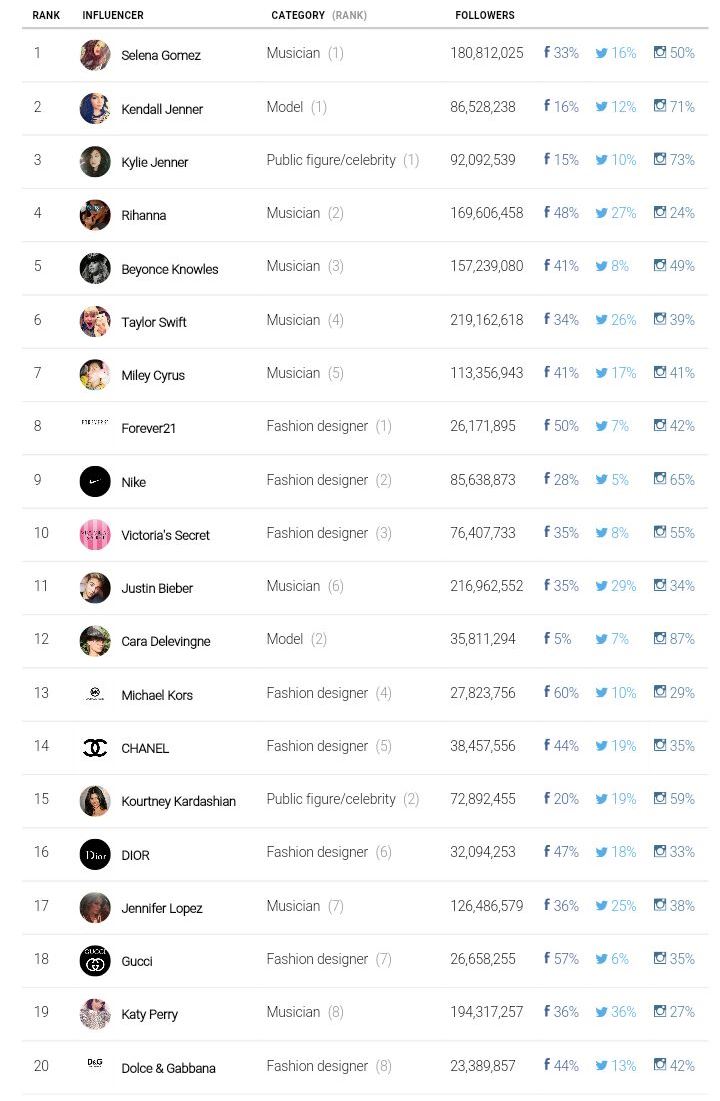Open Taylor Swift's influencer name link
This screenshot has width=720, height=1101.
coord(154,322)
